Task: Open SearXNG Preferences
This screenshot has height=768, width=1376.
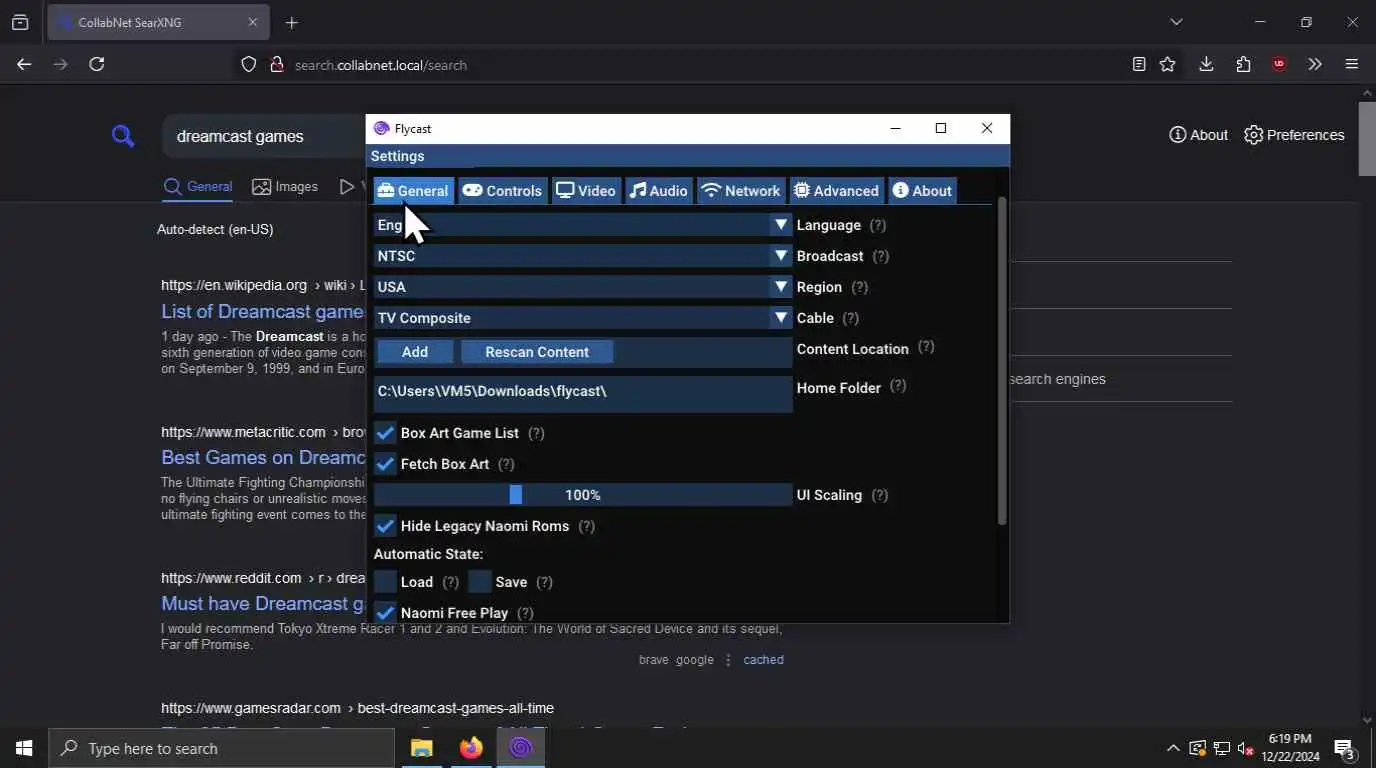Action: [x=1294, y=135]
